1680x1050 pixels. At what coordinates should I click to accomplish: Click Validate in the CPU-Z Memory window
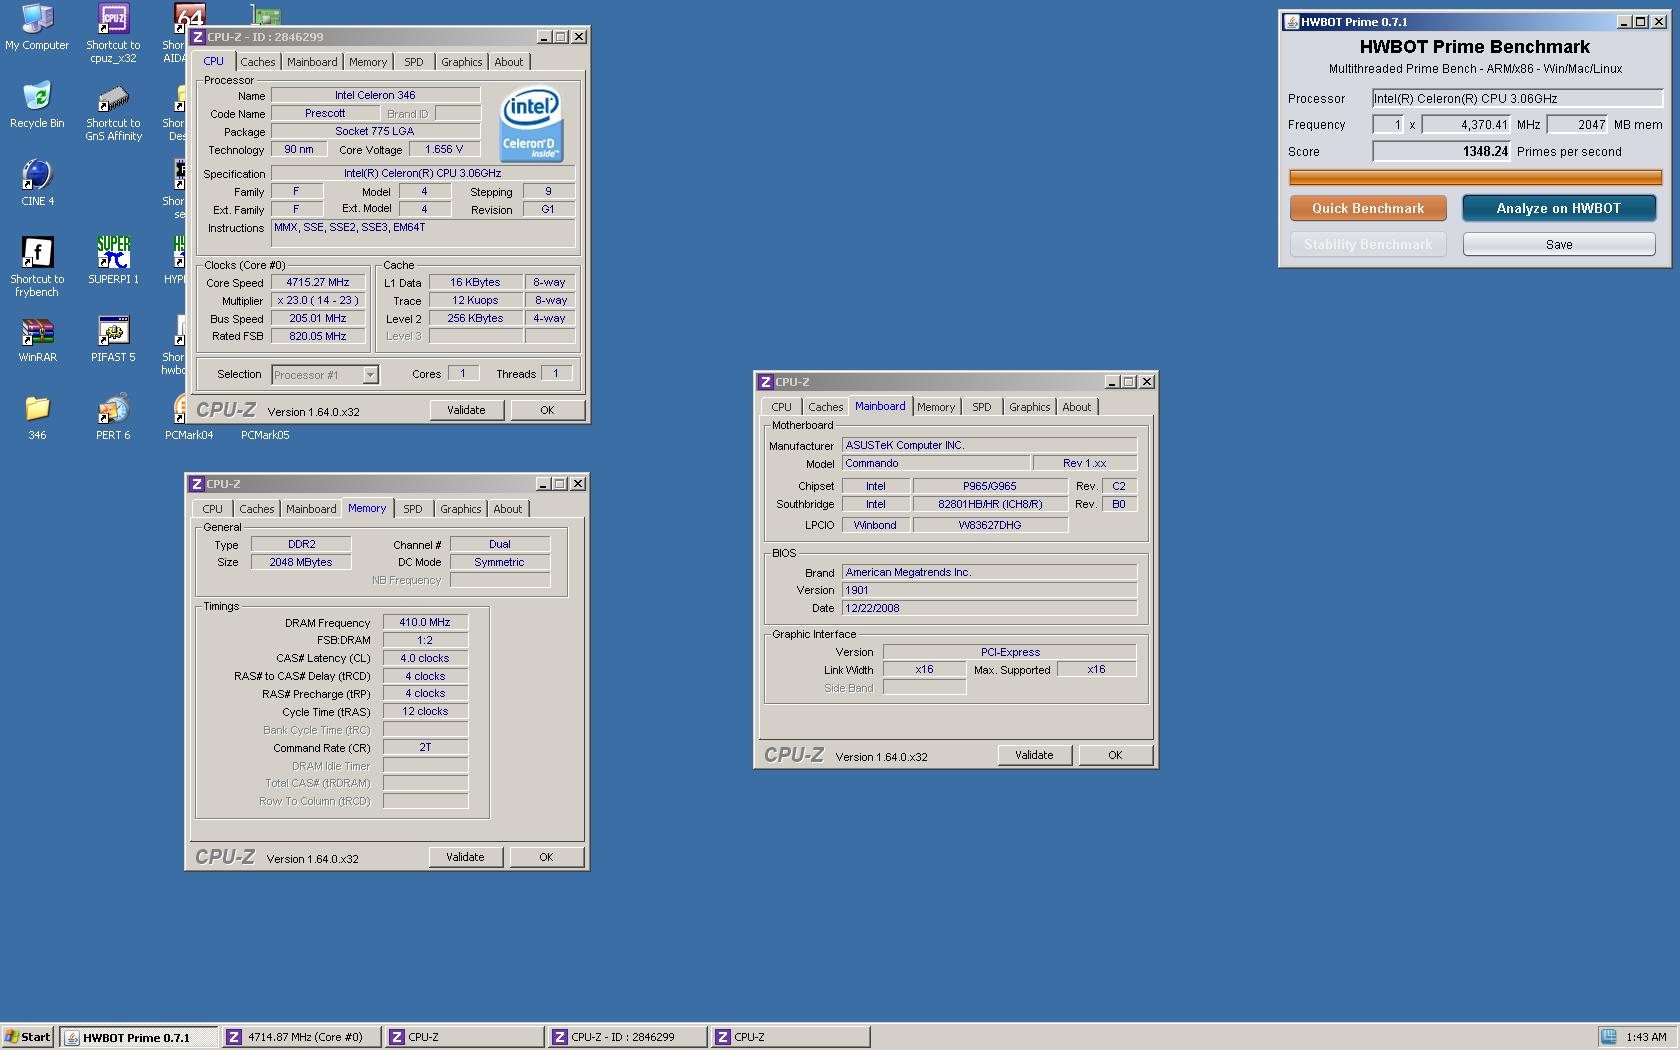click(x=465, y=857)
